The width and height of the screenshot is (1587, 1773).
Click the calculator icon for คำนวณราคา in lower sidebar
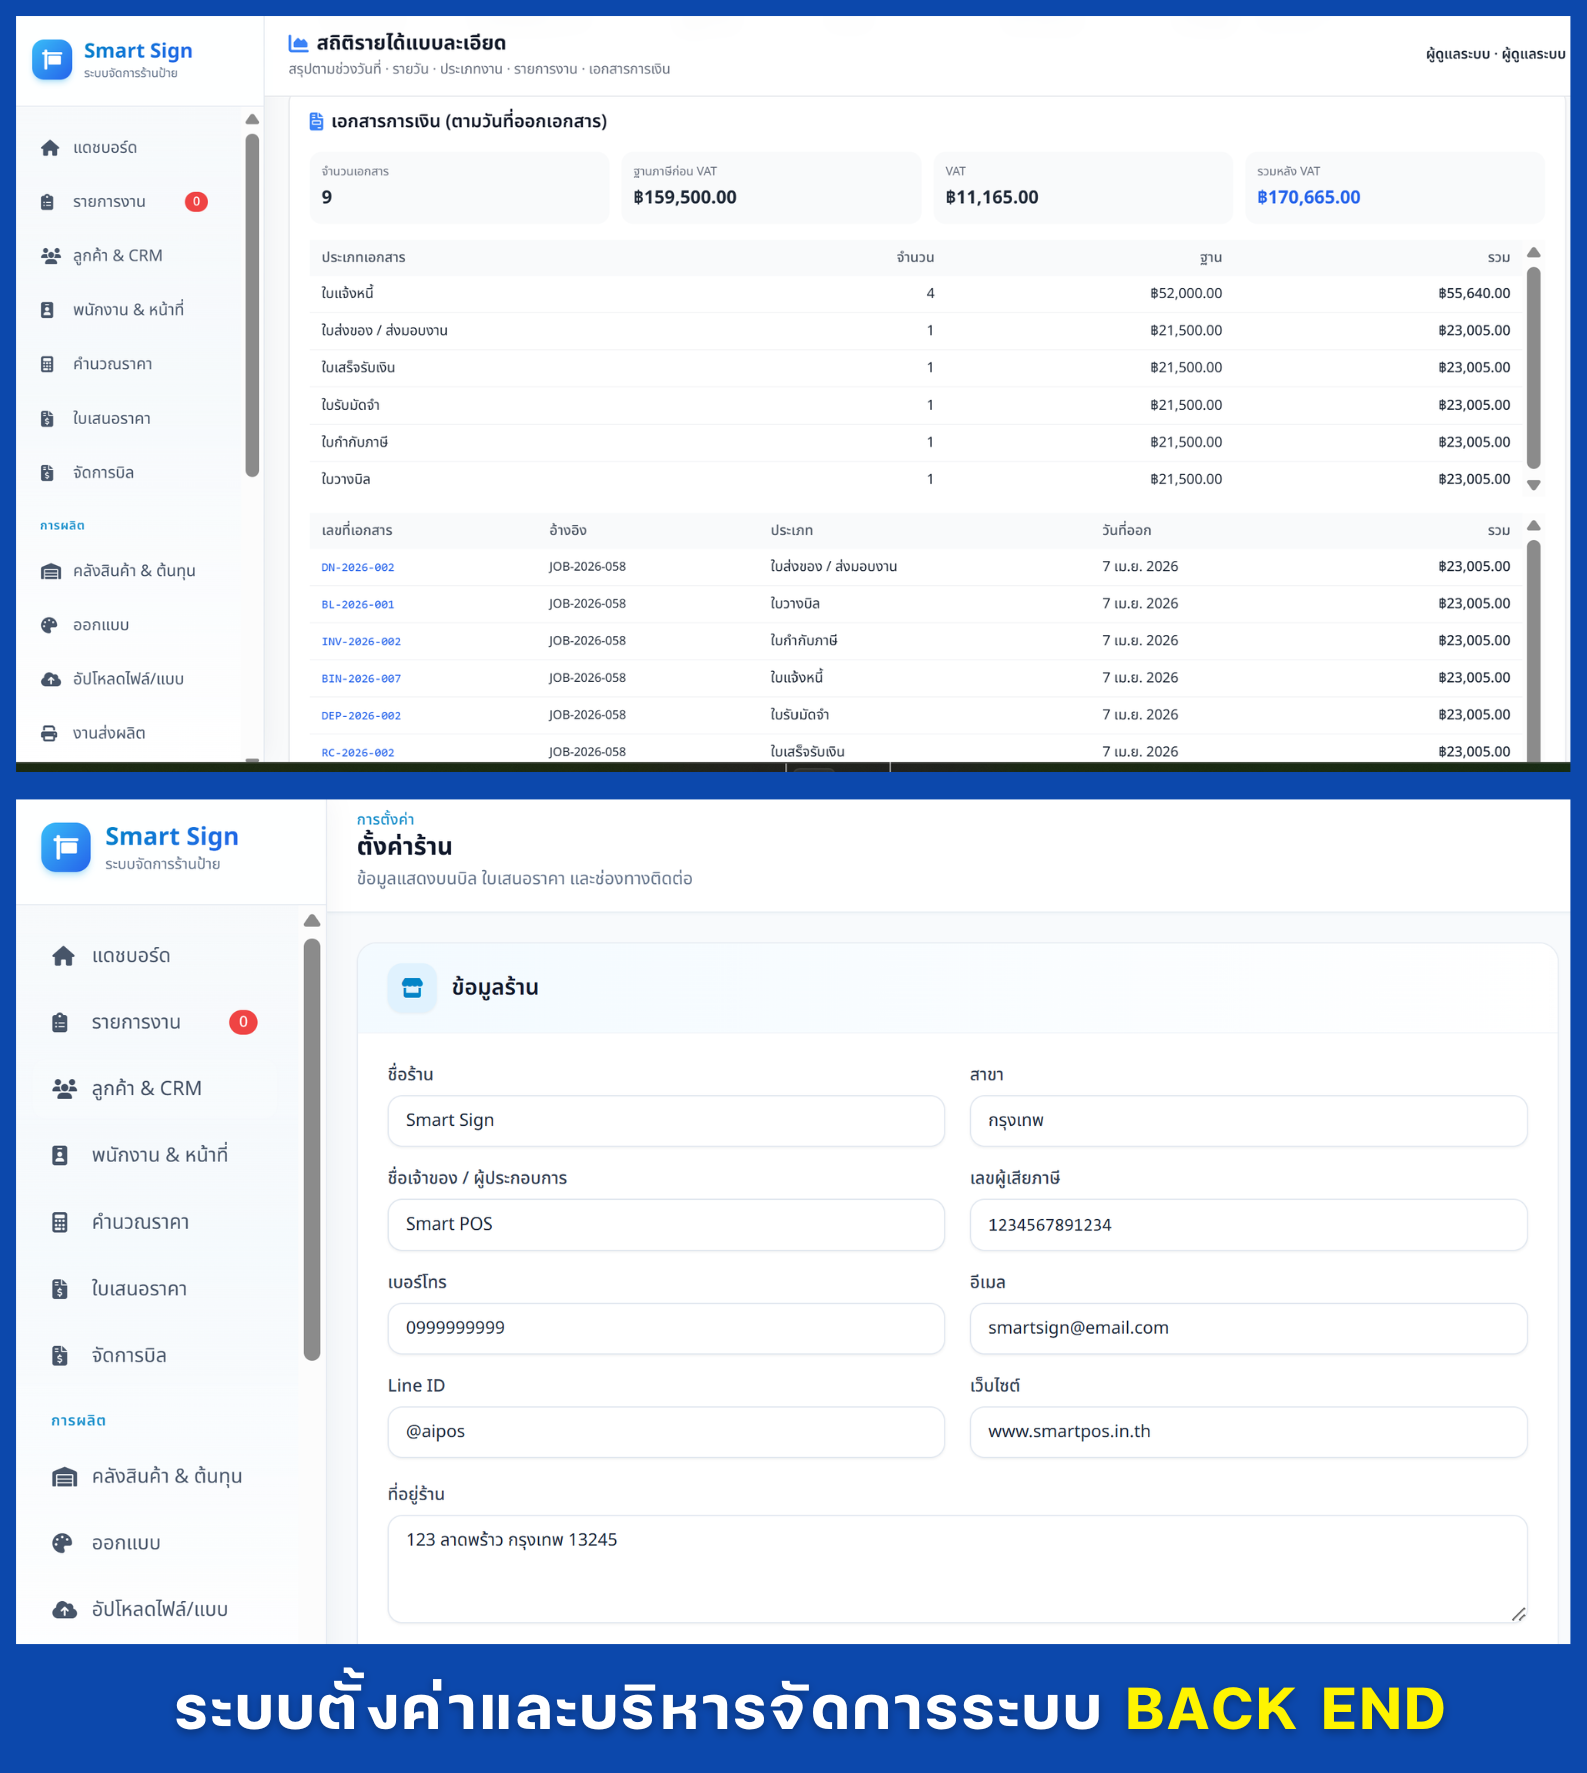60,1222
